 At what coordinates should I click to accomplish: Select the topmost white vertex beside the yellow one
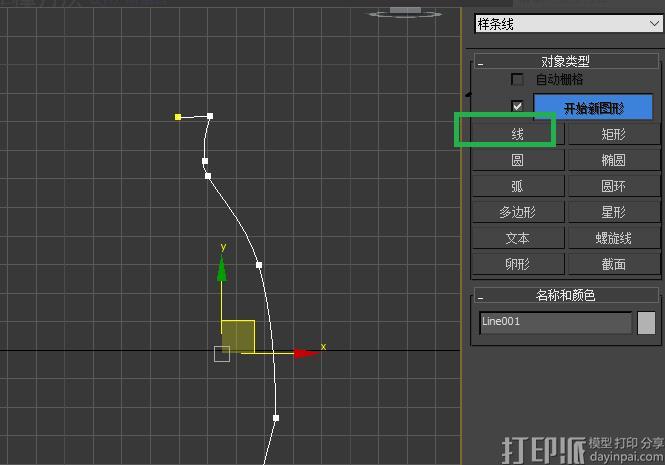pos(210,116)
